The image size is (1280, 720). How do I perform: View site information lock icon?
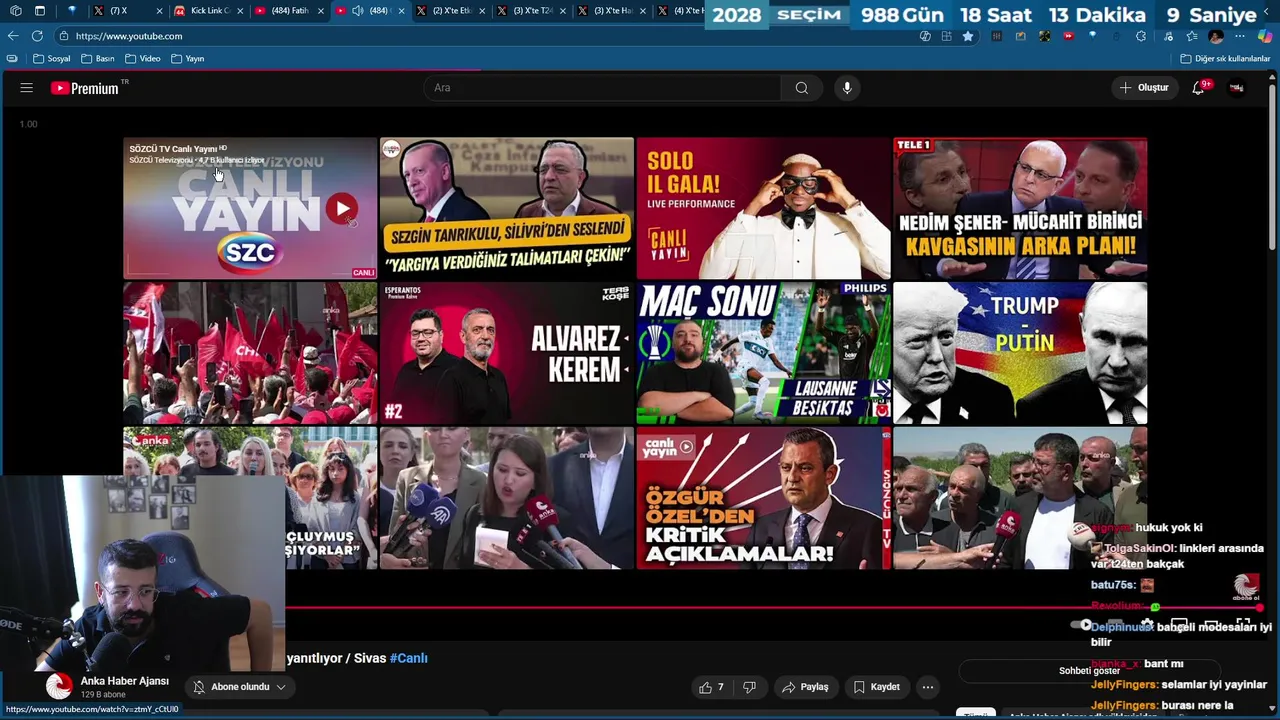(64, 36)
